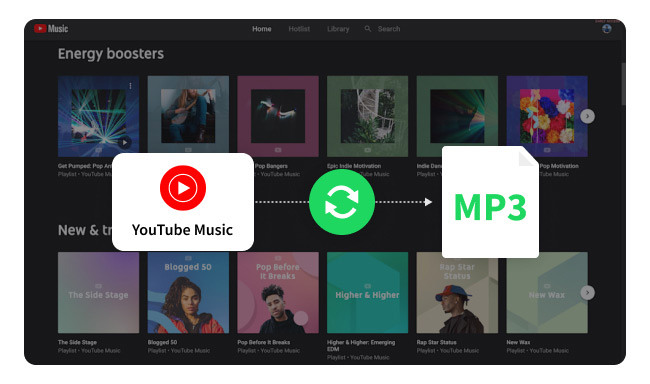Open the Blogged 50 playlist cover
Image resolution: width=650 pixels, height=384 pixels.
coord(188,293)
